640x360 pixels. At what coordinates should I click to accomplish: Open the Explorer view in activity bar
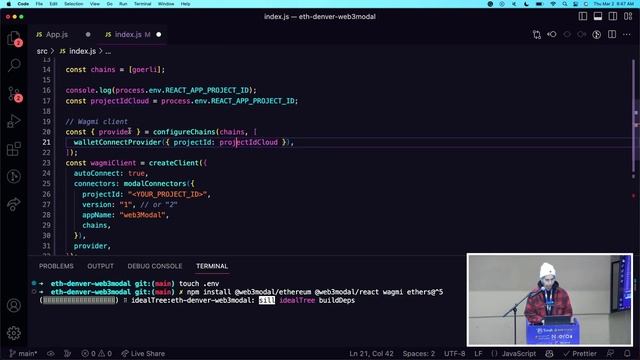point(13,38)
